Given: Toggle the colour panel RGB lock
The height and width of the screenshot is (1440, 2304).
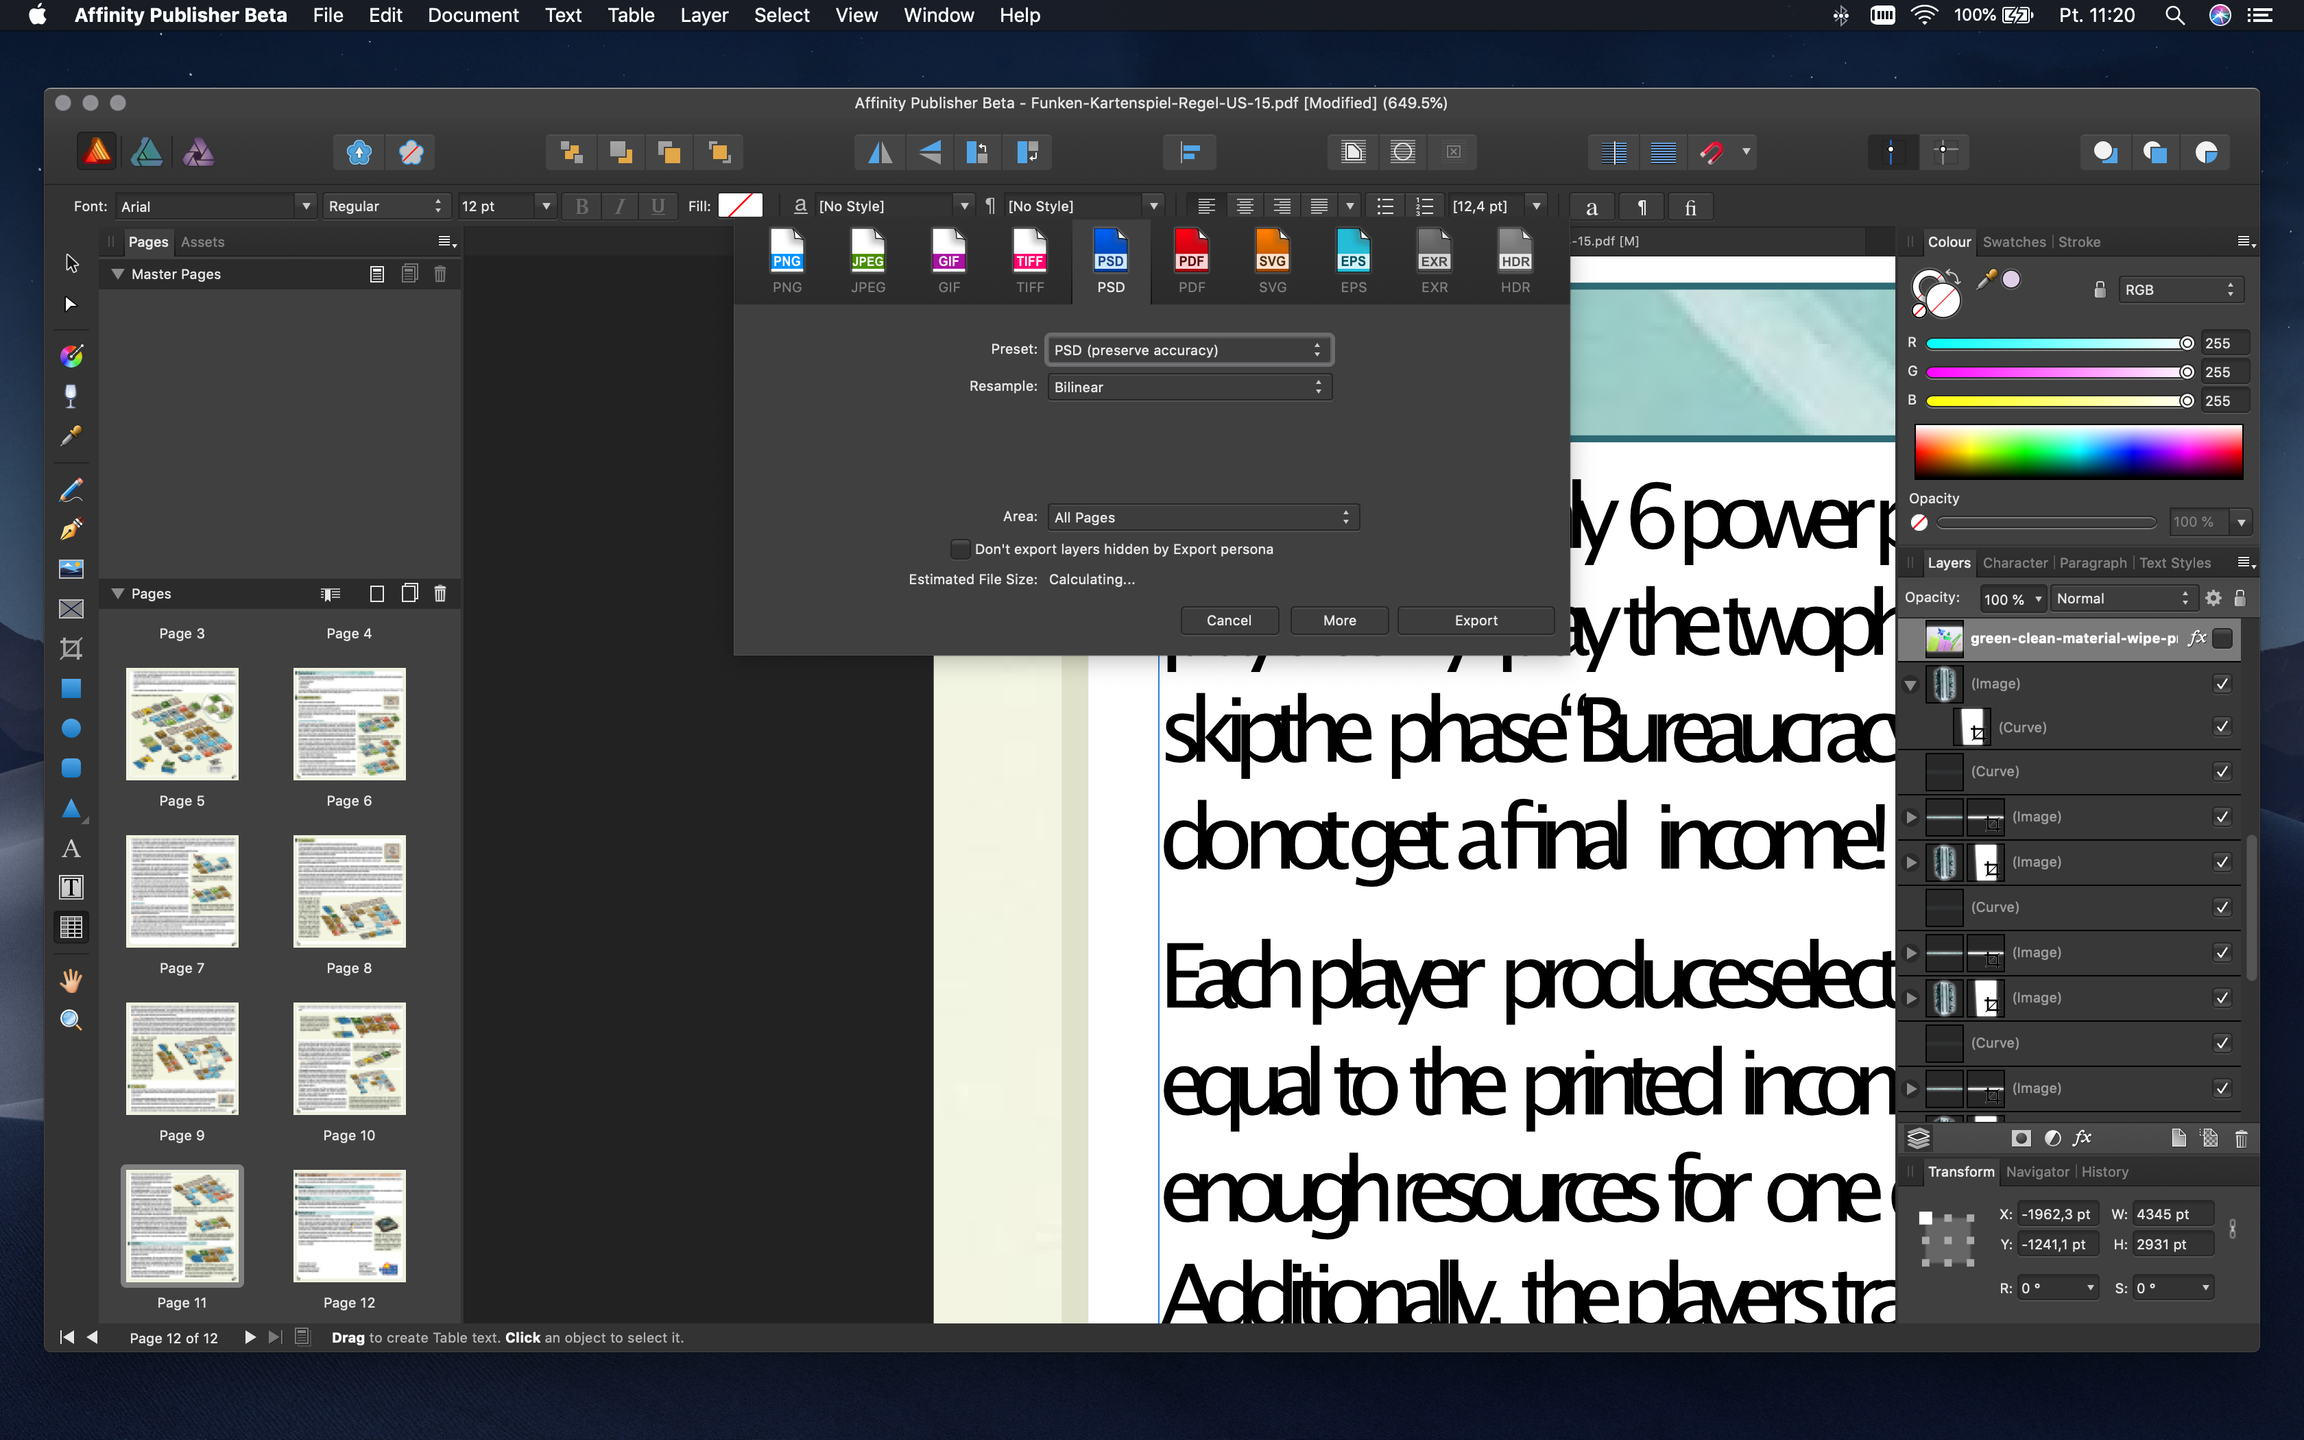Looking at the screenshot, I should pos(2100,290).
